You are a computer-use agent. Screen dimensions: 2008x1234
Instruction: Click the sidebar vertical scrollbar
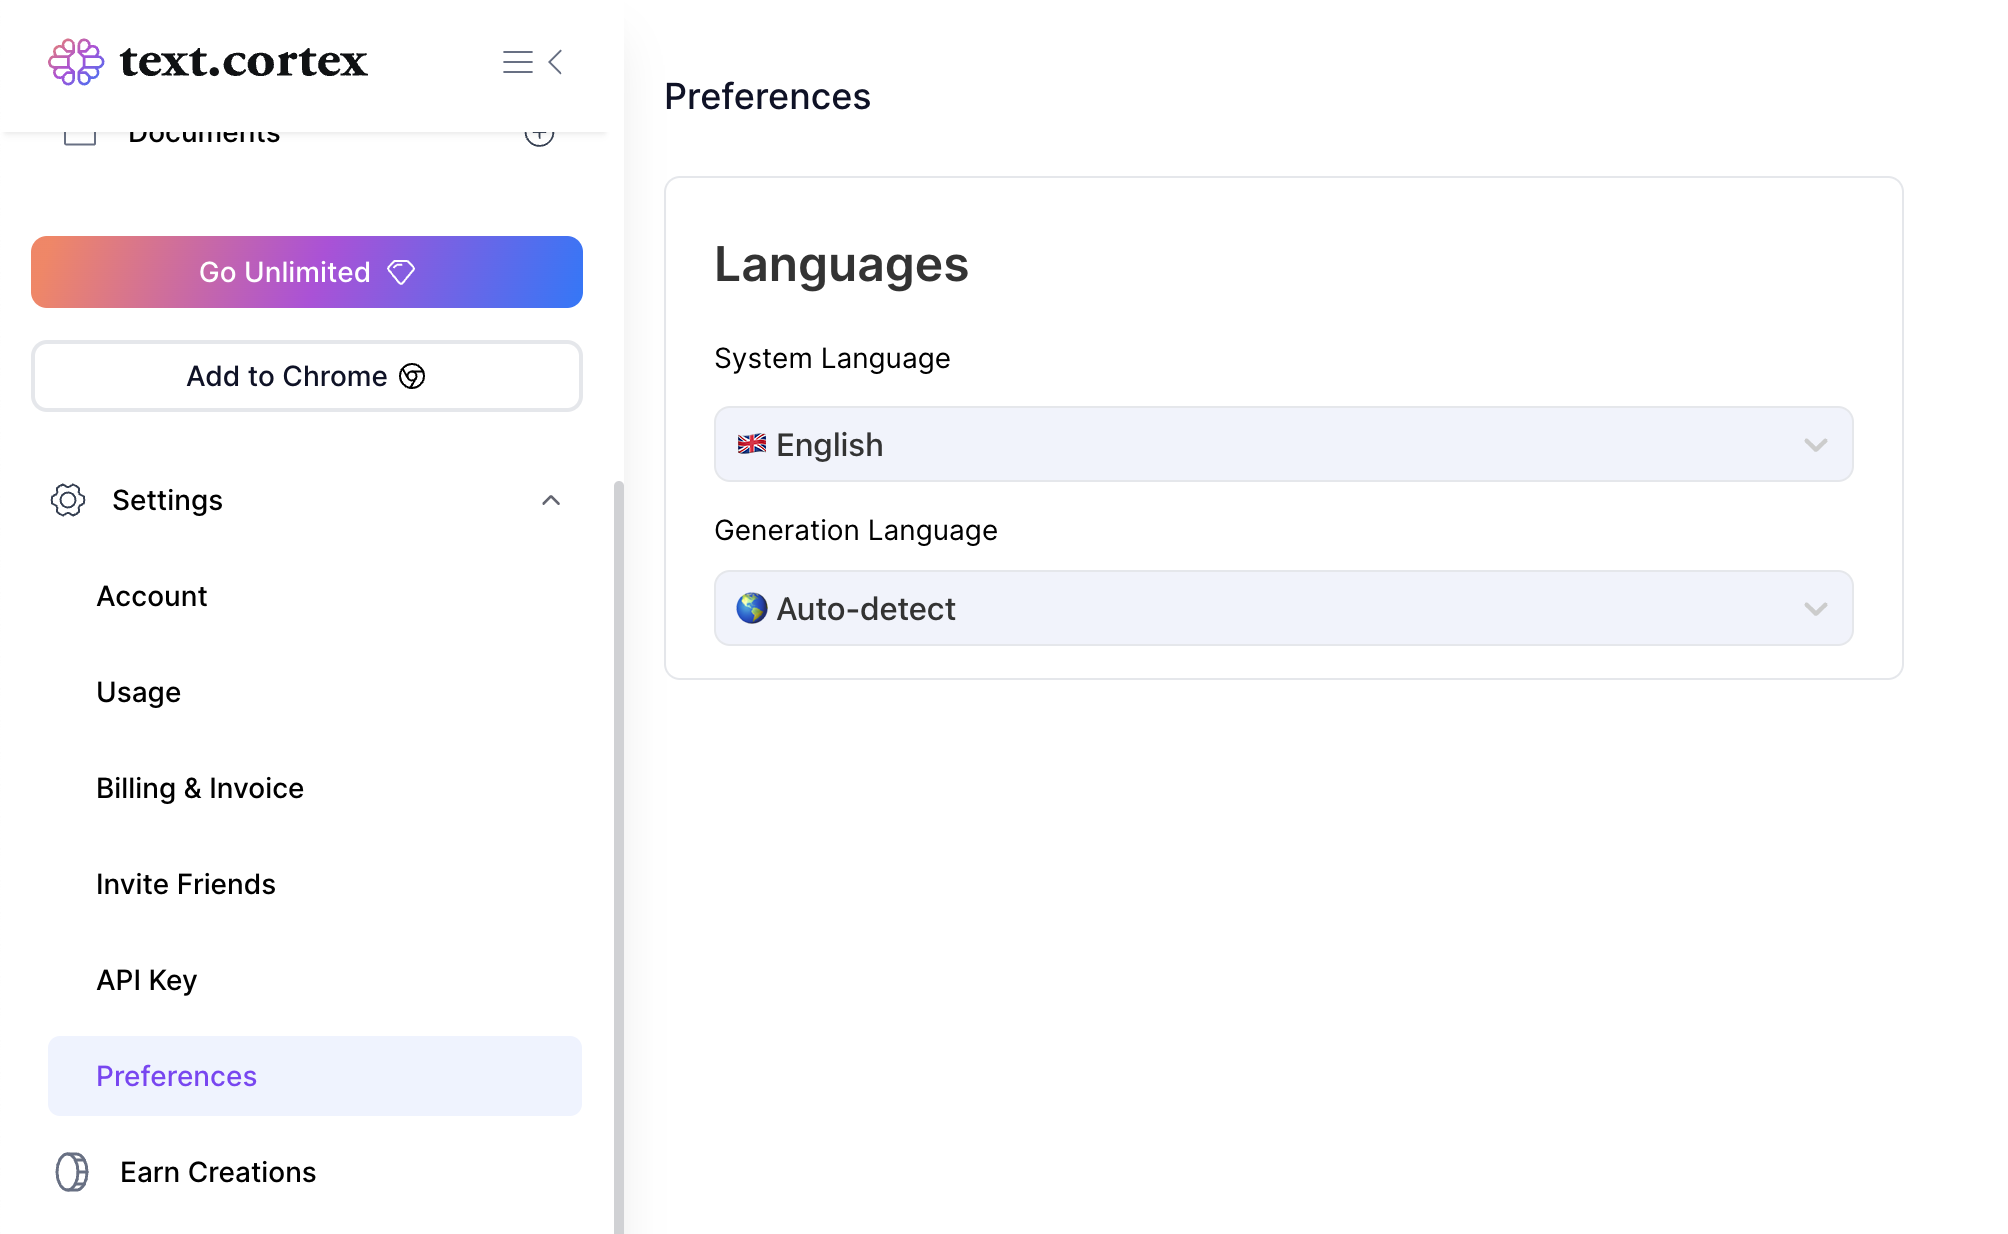point(619,857)
